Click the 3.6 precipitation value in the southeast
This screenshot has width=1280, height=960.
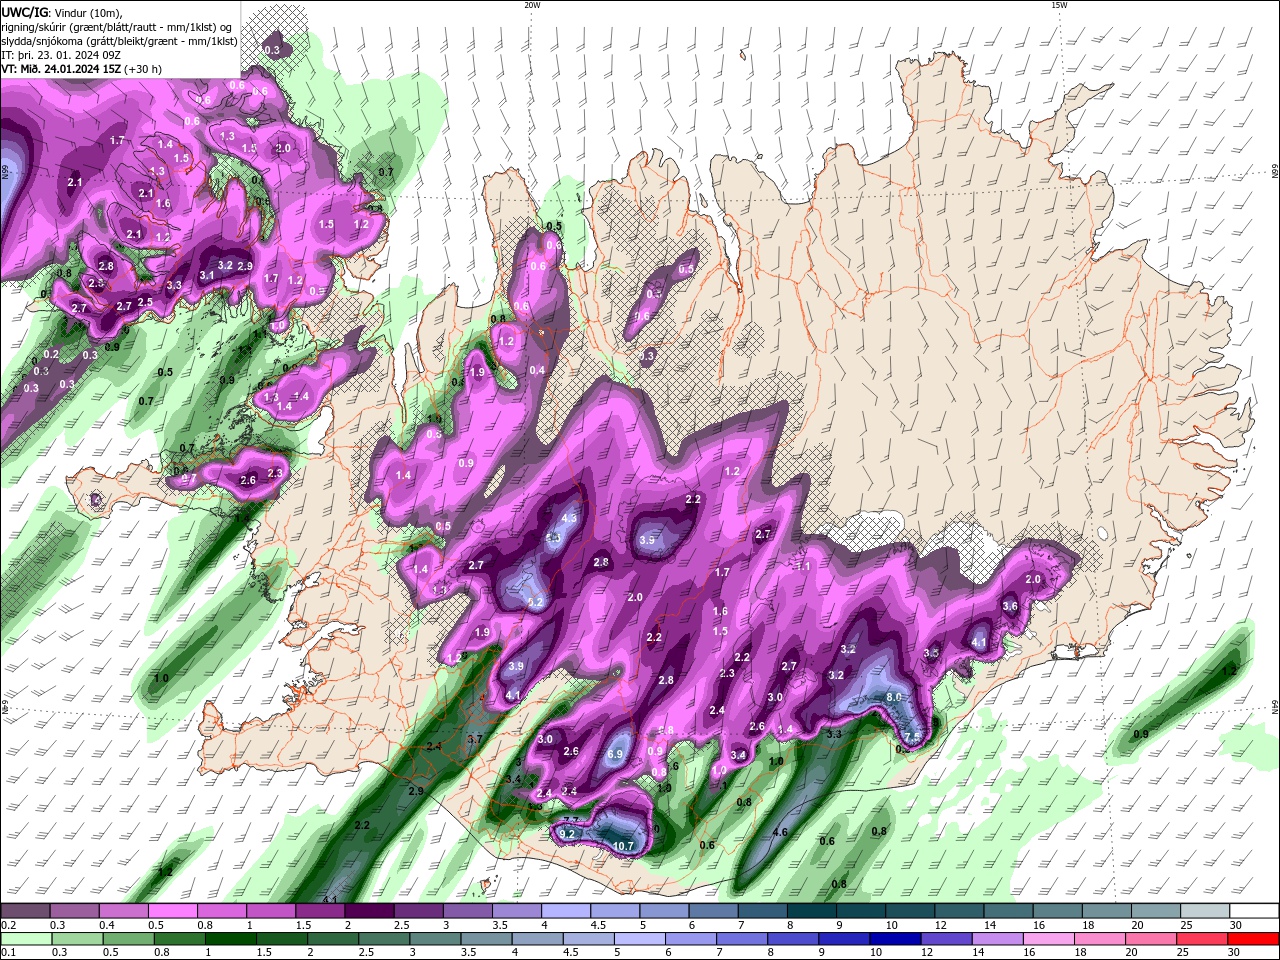click(x=1010, y=606)
